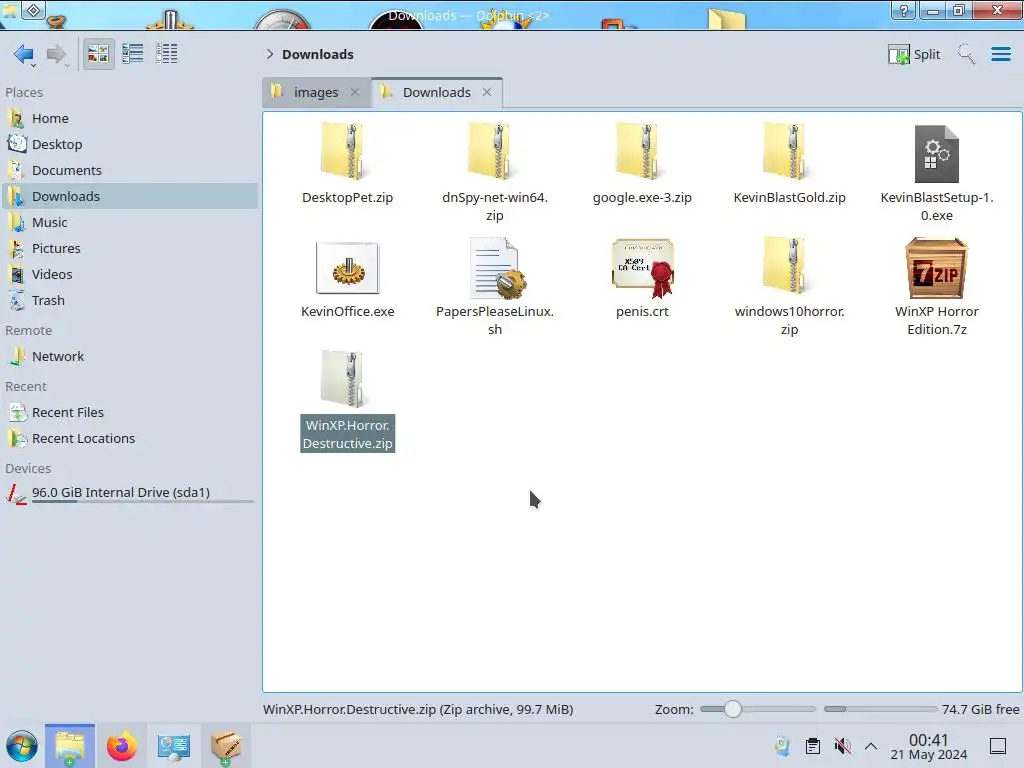This screenshot has width=1024, height=768.
Task: Open Network under Remote
Action: point(129,357)
